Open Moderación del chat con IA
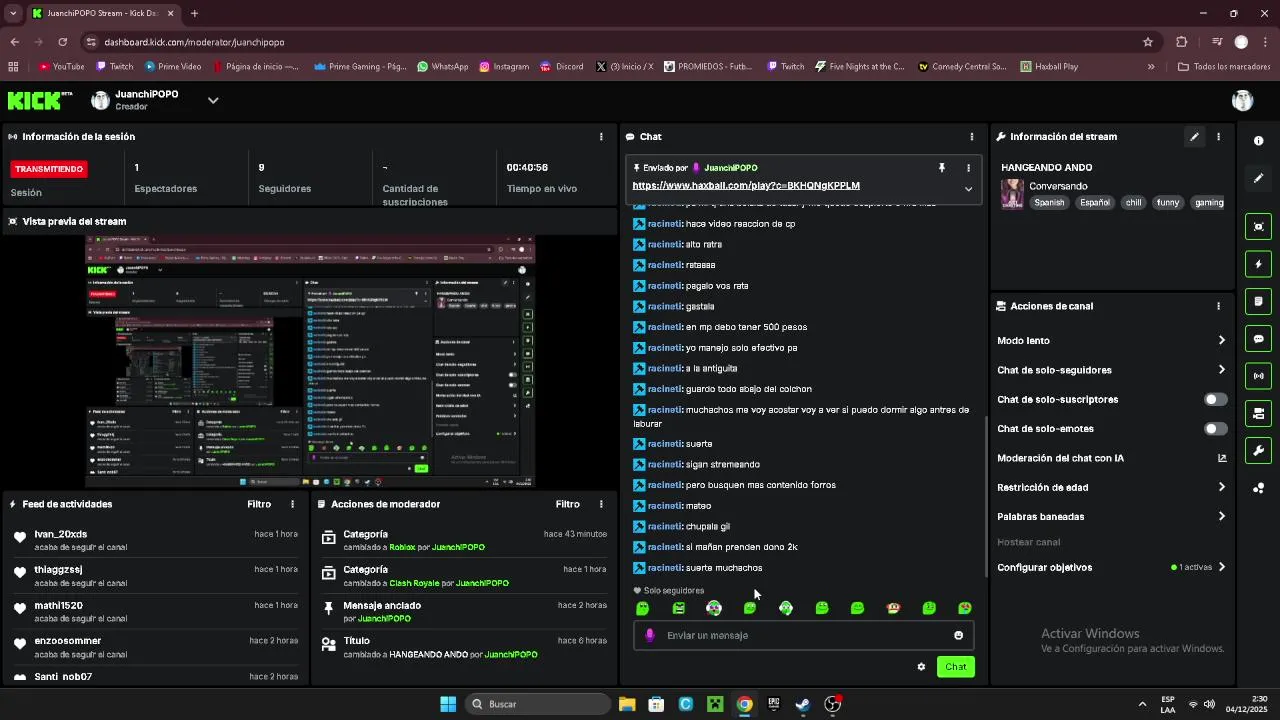Viewport: 1280px width, 720px height. [x=1111, y=458]
